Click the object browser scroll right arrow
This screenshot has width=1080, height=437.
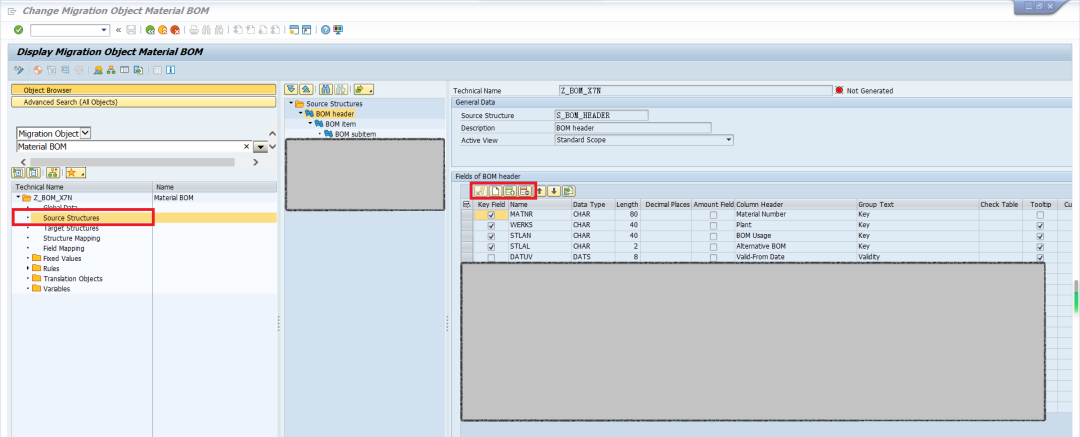(x=256, y=162)
